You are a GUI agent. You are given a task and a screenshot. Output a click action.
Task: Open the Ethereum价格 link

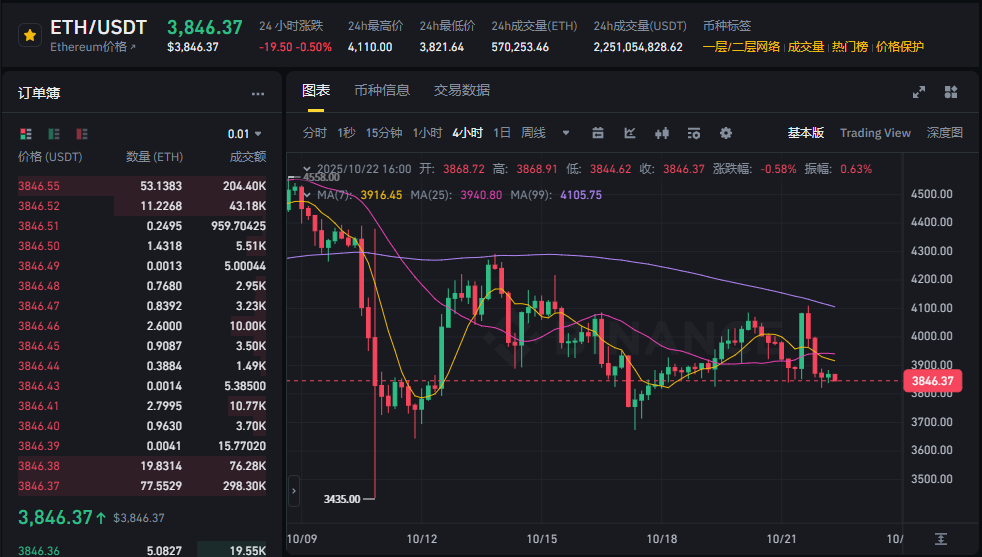[93, 47]
